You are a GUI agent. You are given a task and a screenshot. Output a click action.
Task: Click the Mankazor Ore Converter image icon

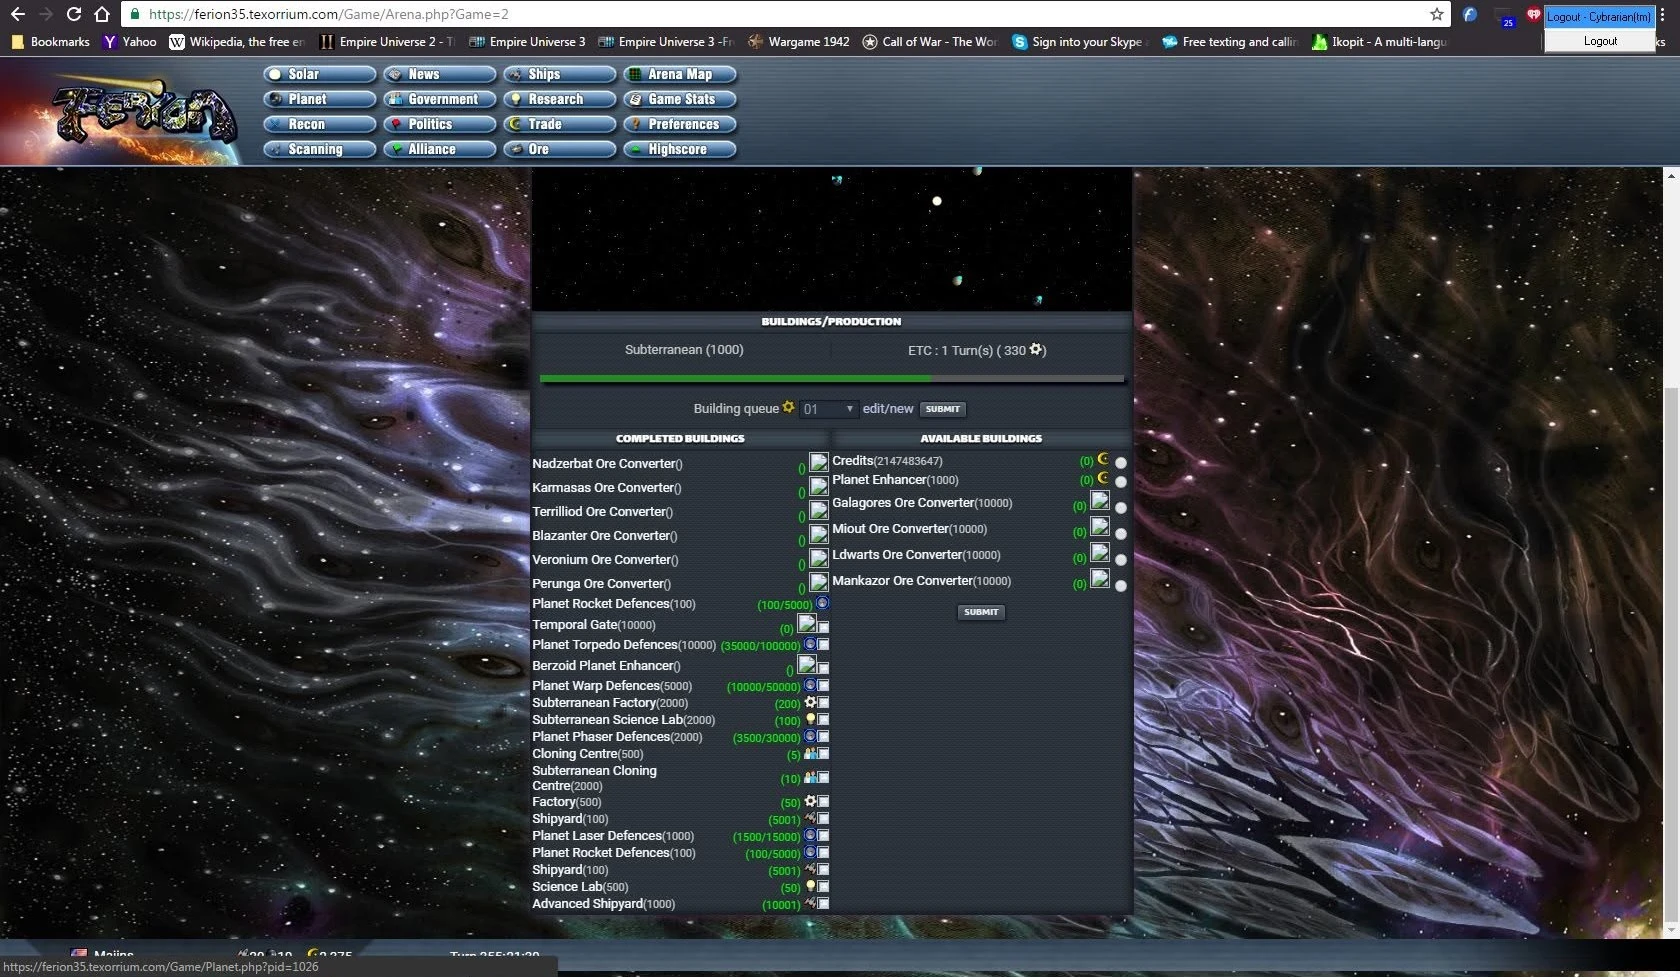[x=1099, y=579]
